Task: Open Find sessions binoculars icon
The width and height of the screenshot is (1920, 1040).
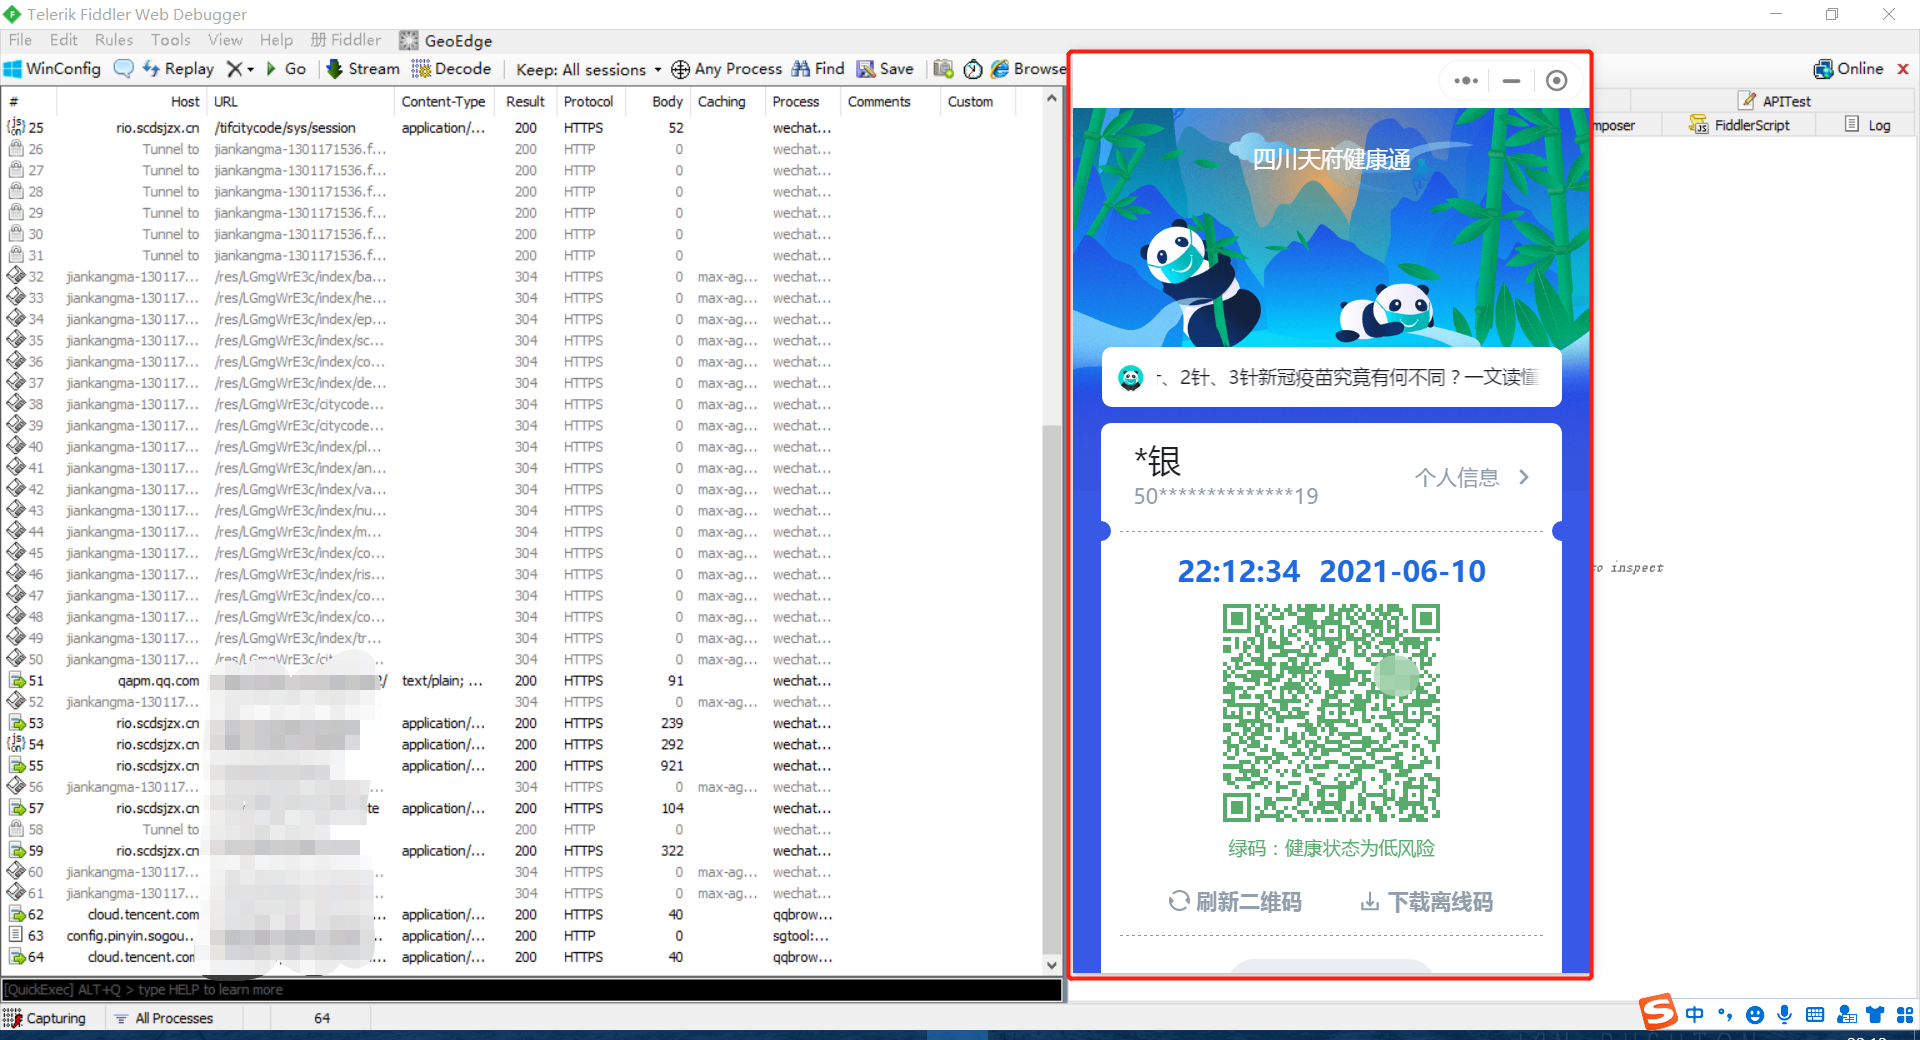Action: [x=818, y=69]
